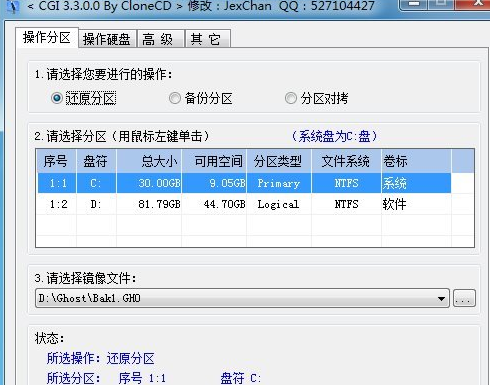Click the 所选操作: 还原分区 status line
Image resolution: width=490 pixels, height=385 pixels.
point(101,359)
